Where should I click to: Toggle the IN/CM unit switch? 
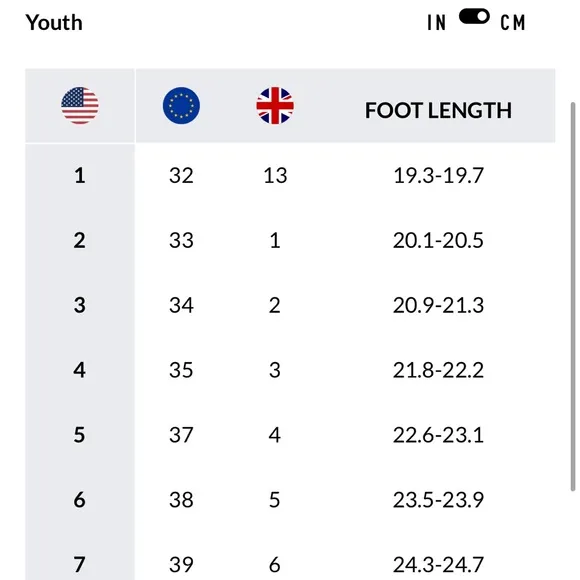coord(474,17)
